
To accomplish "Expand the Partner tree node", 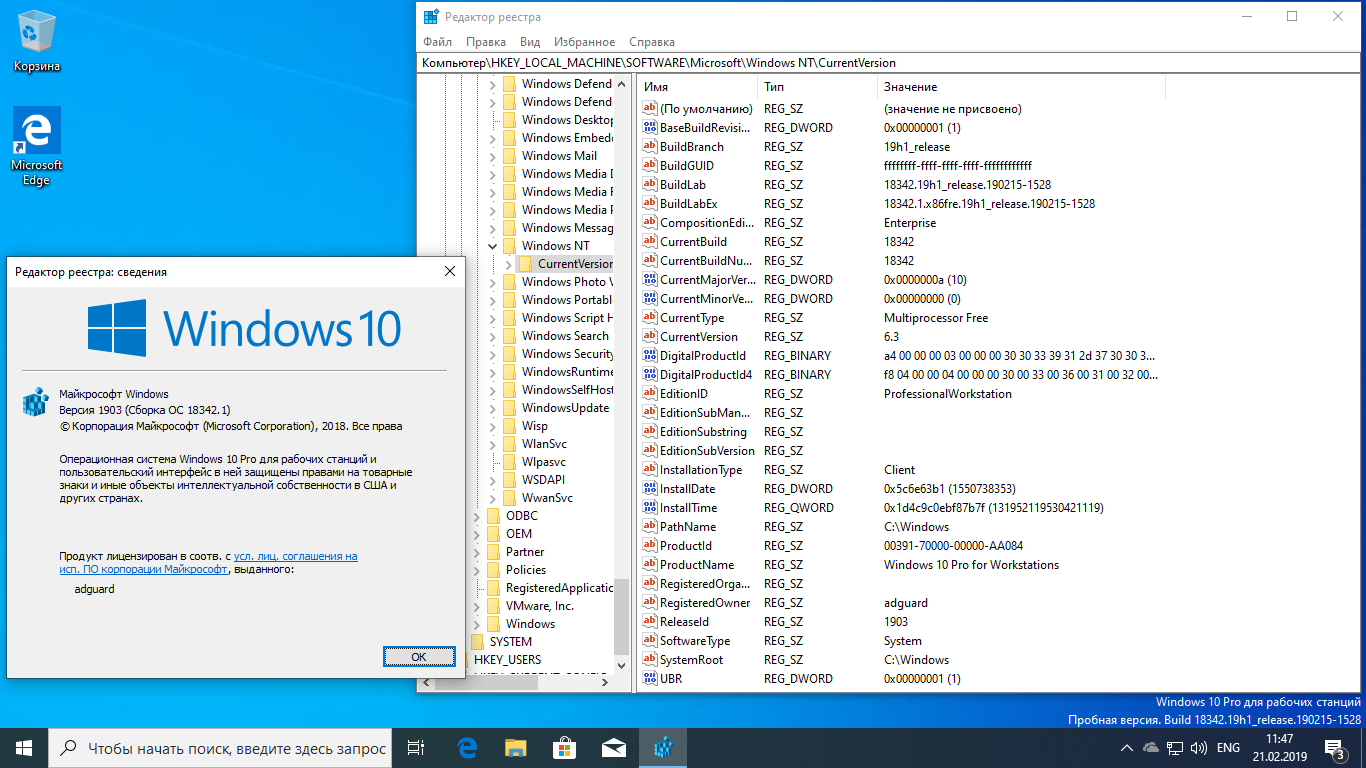I will click(x=476, y=552).
